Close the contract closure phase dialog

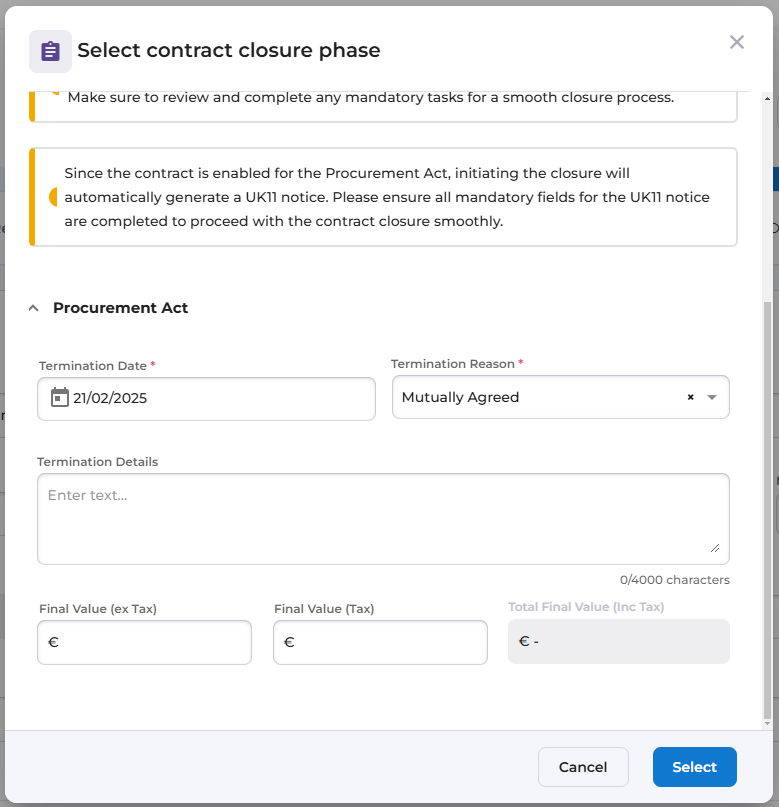pos(737,42)
